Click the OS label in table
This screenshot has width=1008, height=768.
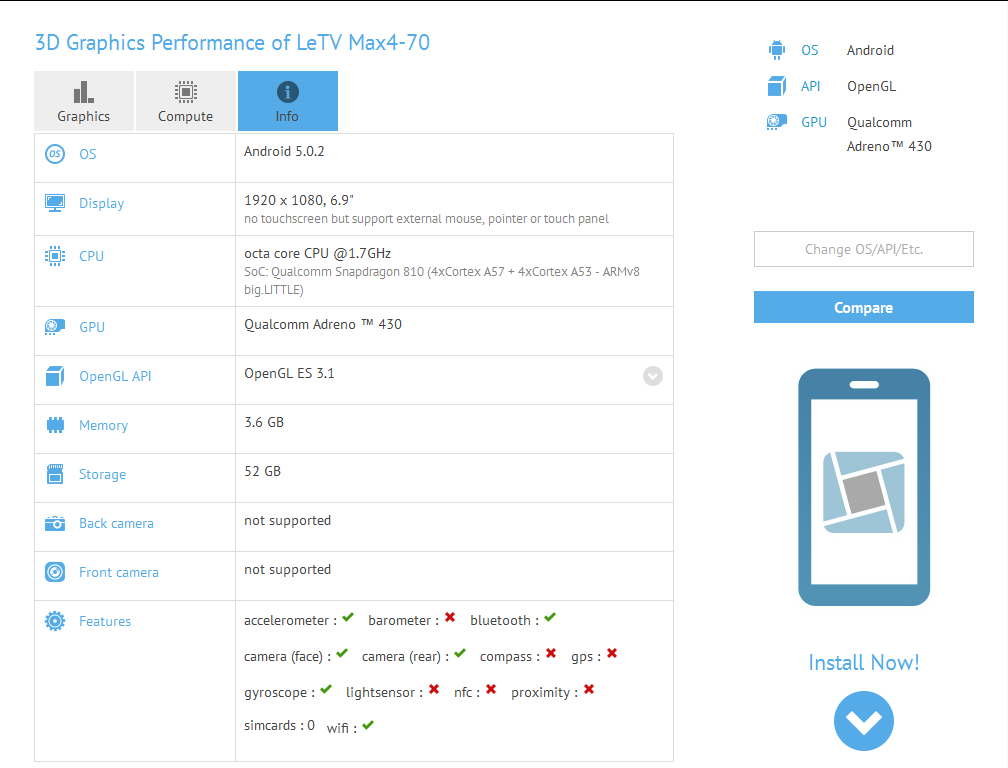pyautogui.click(x=88, y=154)
